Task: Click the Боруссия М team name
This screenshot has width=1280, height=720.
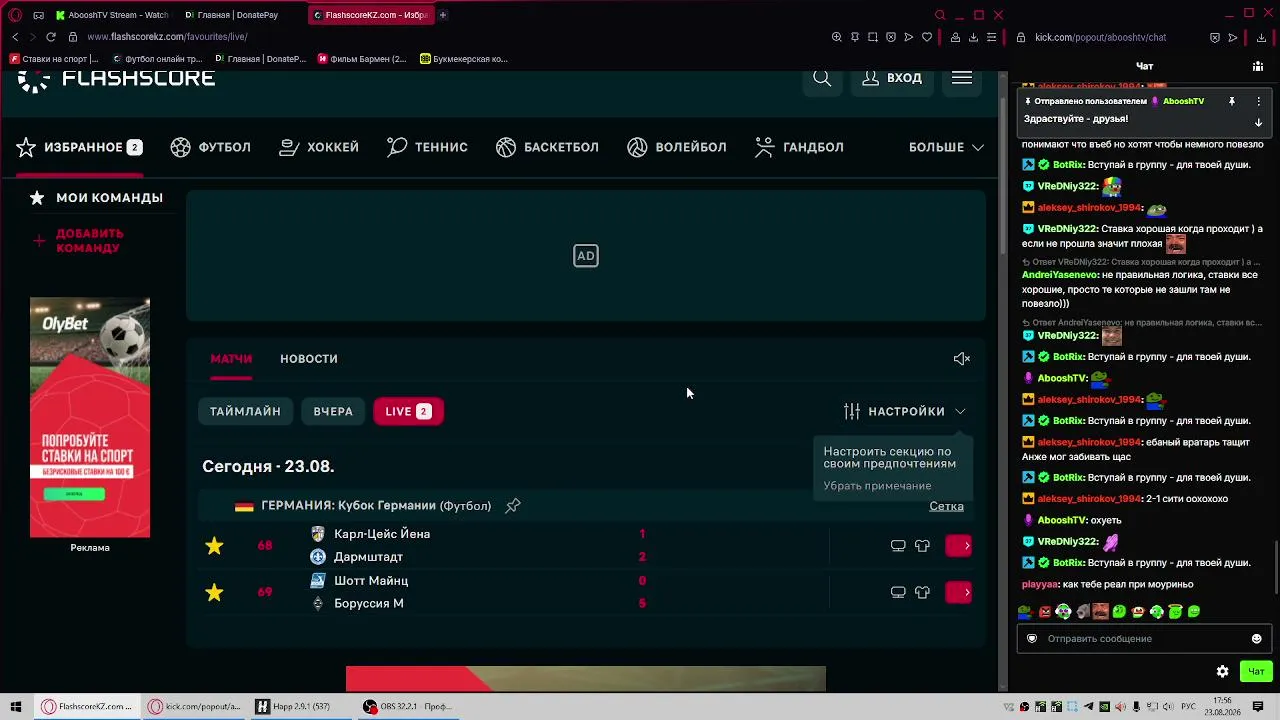Action: 369,604
